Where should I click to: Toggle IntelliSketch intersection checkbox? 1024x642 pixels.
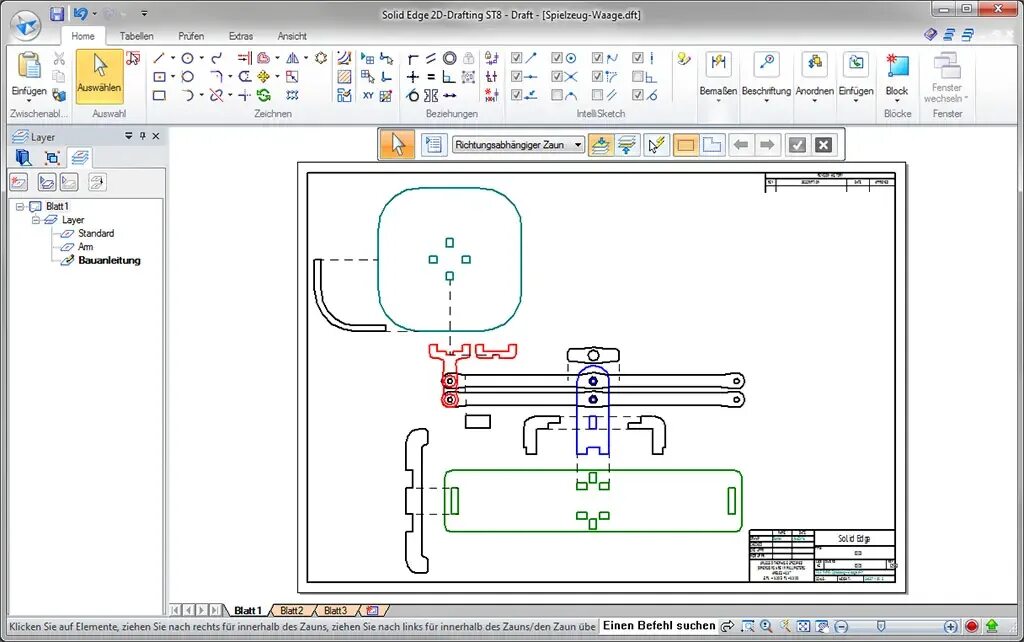coord(556,77)
